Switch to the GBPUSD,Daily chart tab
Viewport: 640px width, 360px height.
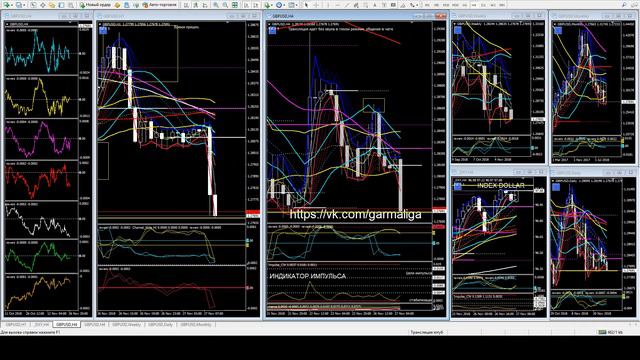pos(160,324)
